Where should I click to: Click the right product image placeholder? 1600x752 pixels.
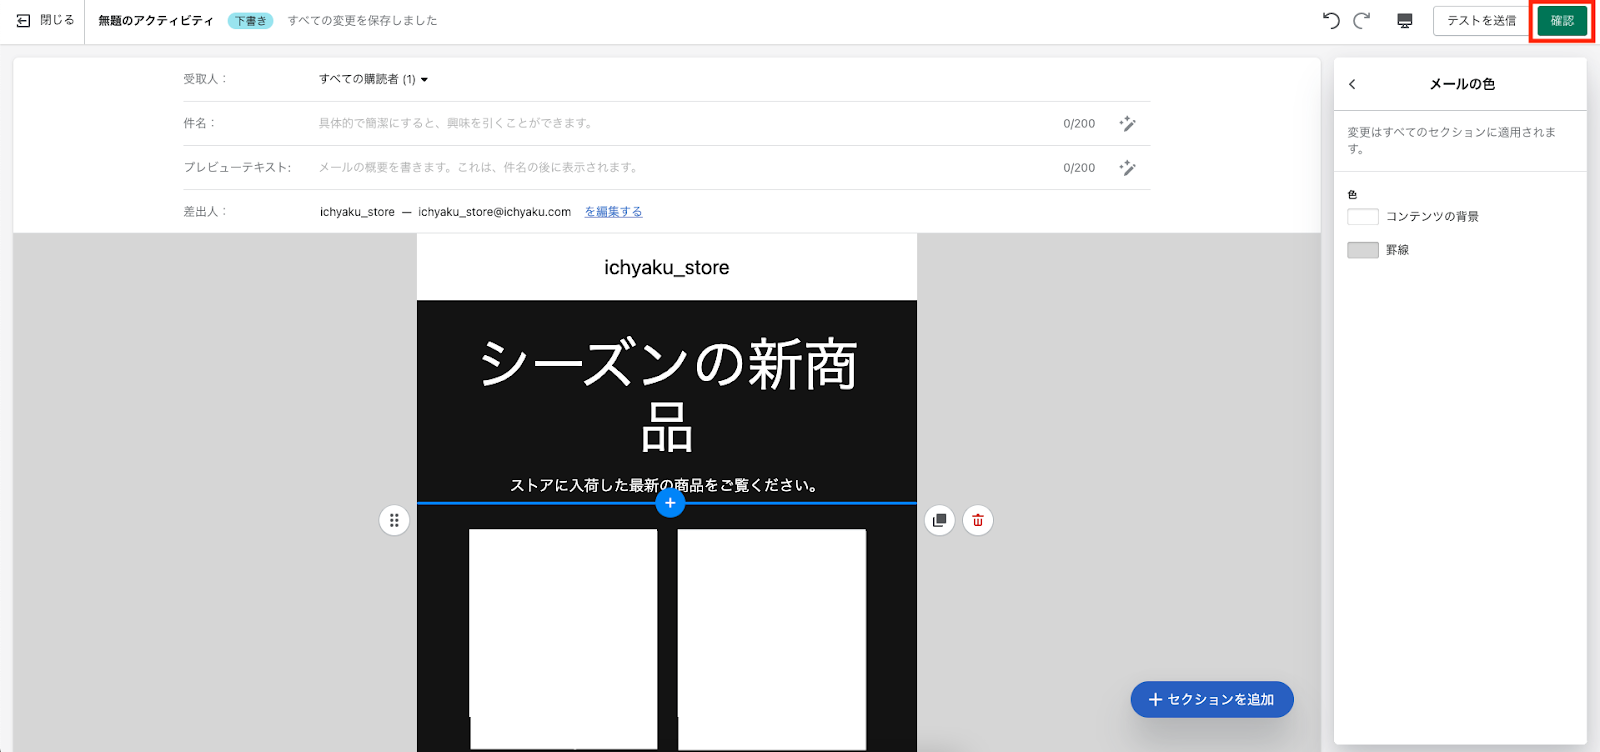[x=772, y=639]
